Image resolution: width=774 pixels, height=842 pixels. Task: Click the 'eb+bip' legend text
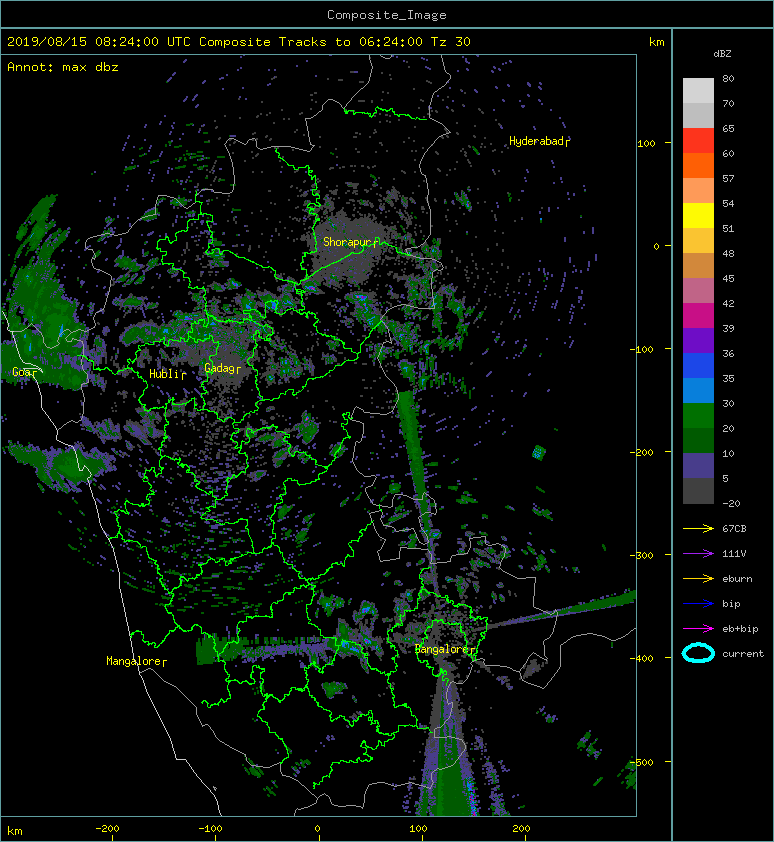[x=740, y=629]
